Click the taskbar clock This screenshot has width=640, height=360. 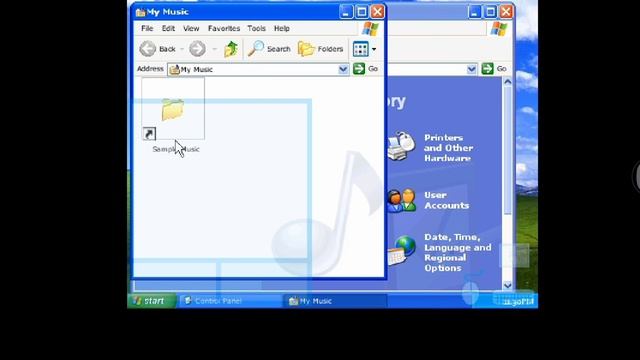(518, 302)
